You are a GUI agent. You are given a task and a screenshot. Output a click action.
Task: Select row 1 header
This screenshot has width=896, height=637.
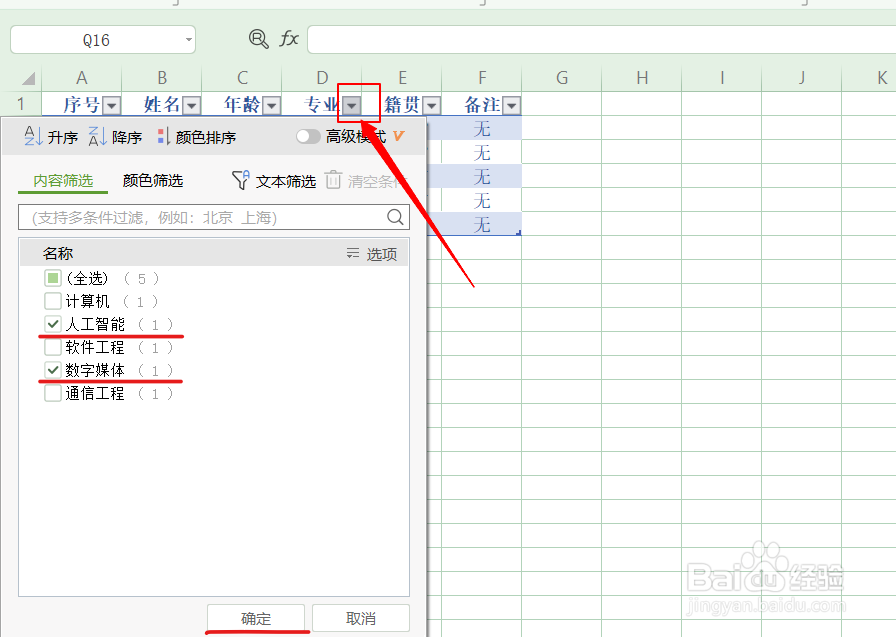click(21, 104)
